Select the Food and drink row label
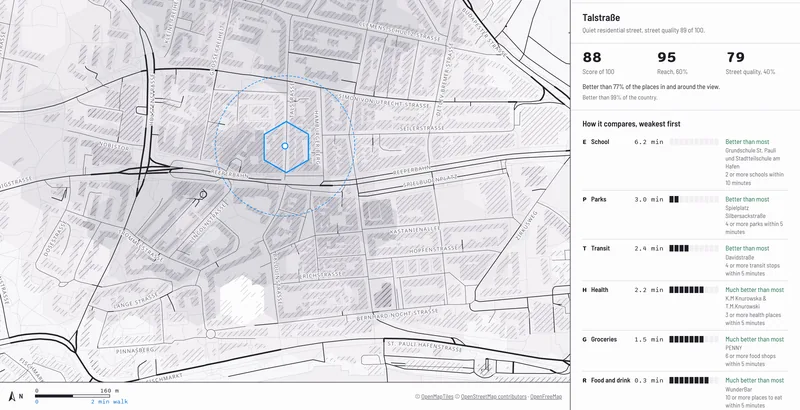This screenshot has width=800, height=410. (611, 380)
